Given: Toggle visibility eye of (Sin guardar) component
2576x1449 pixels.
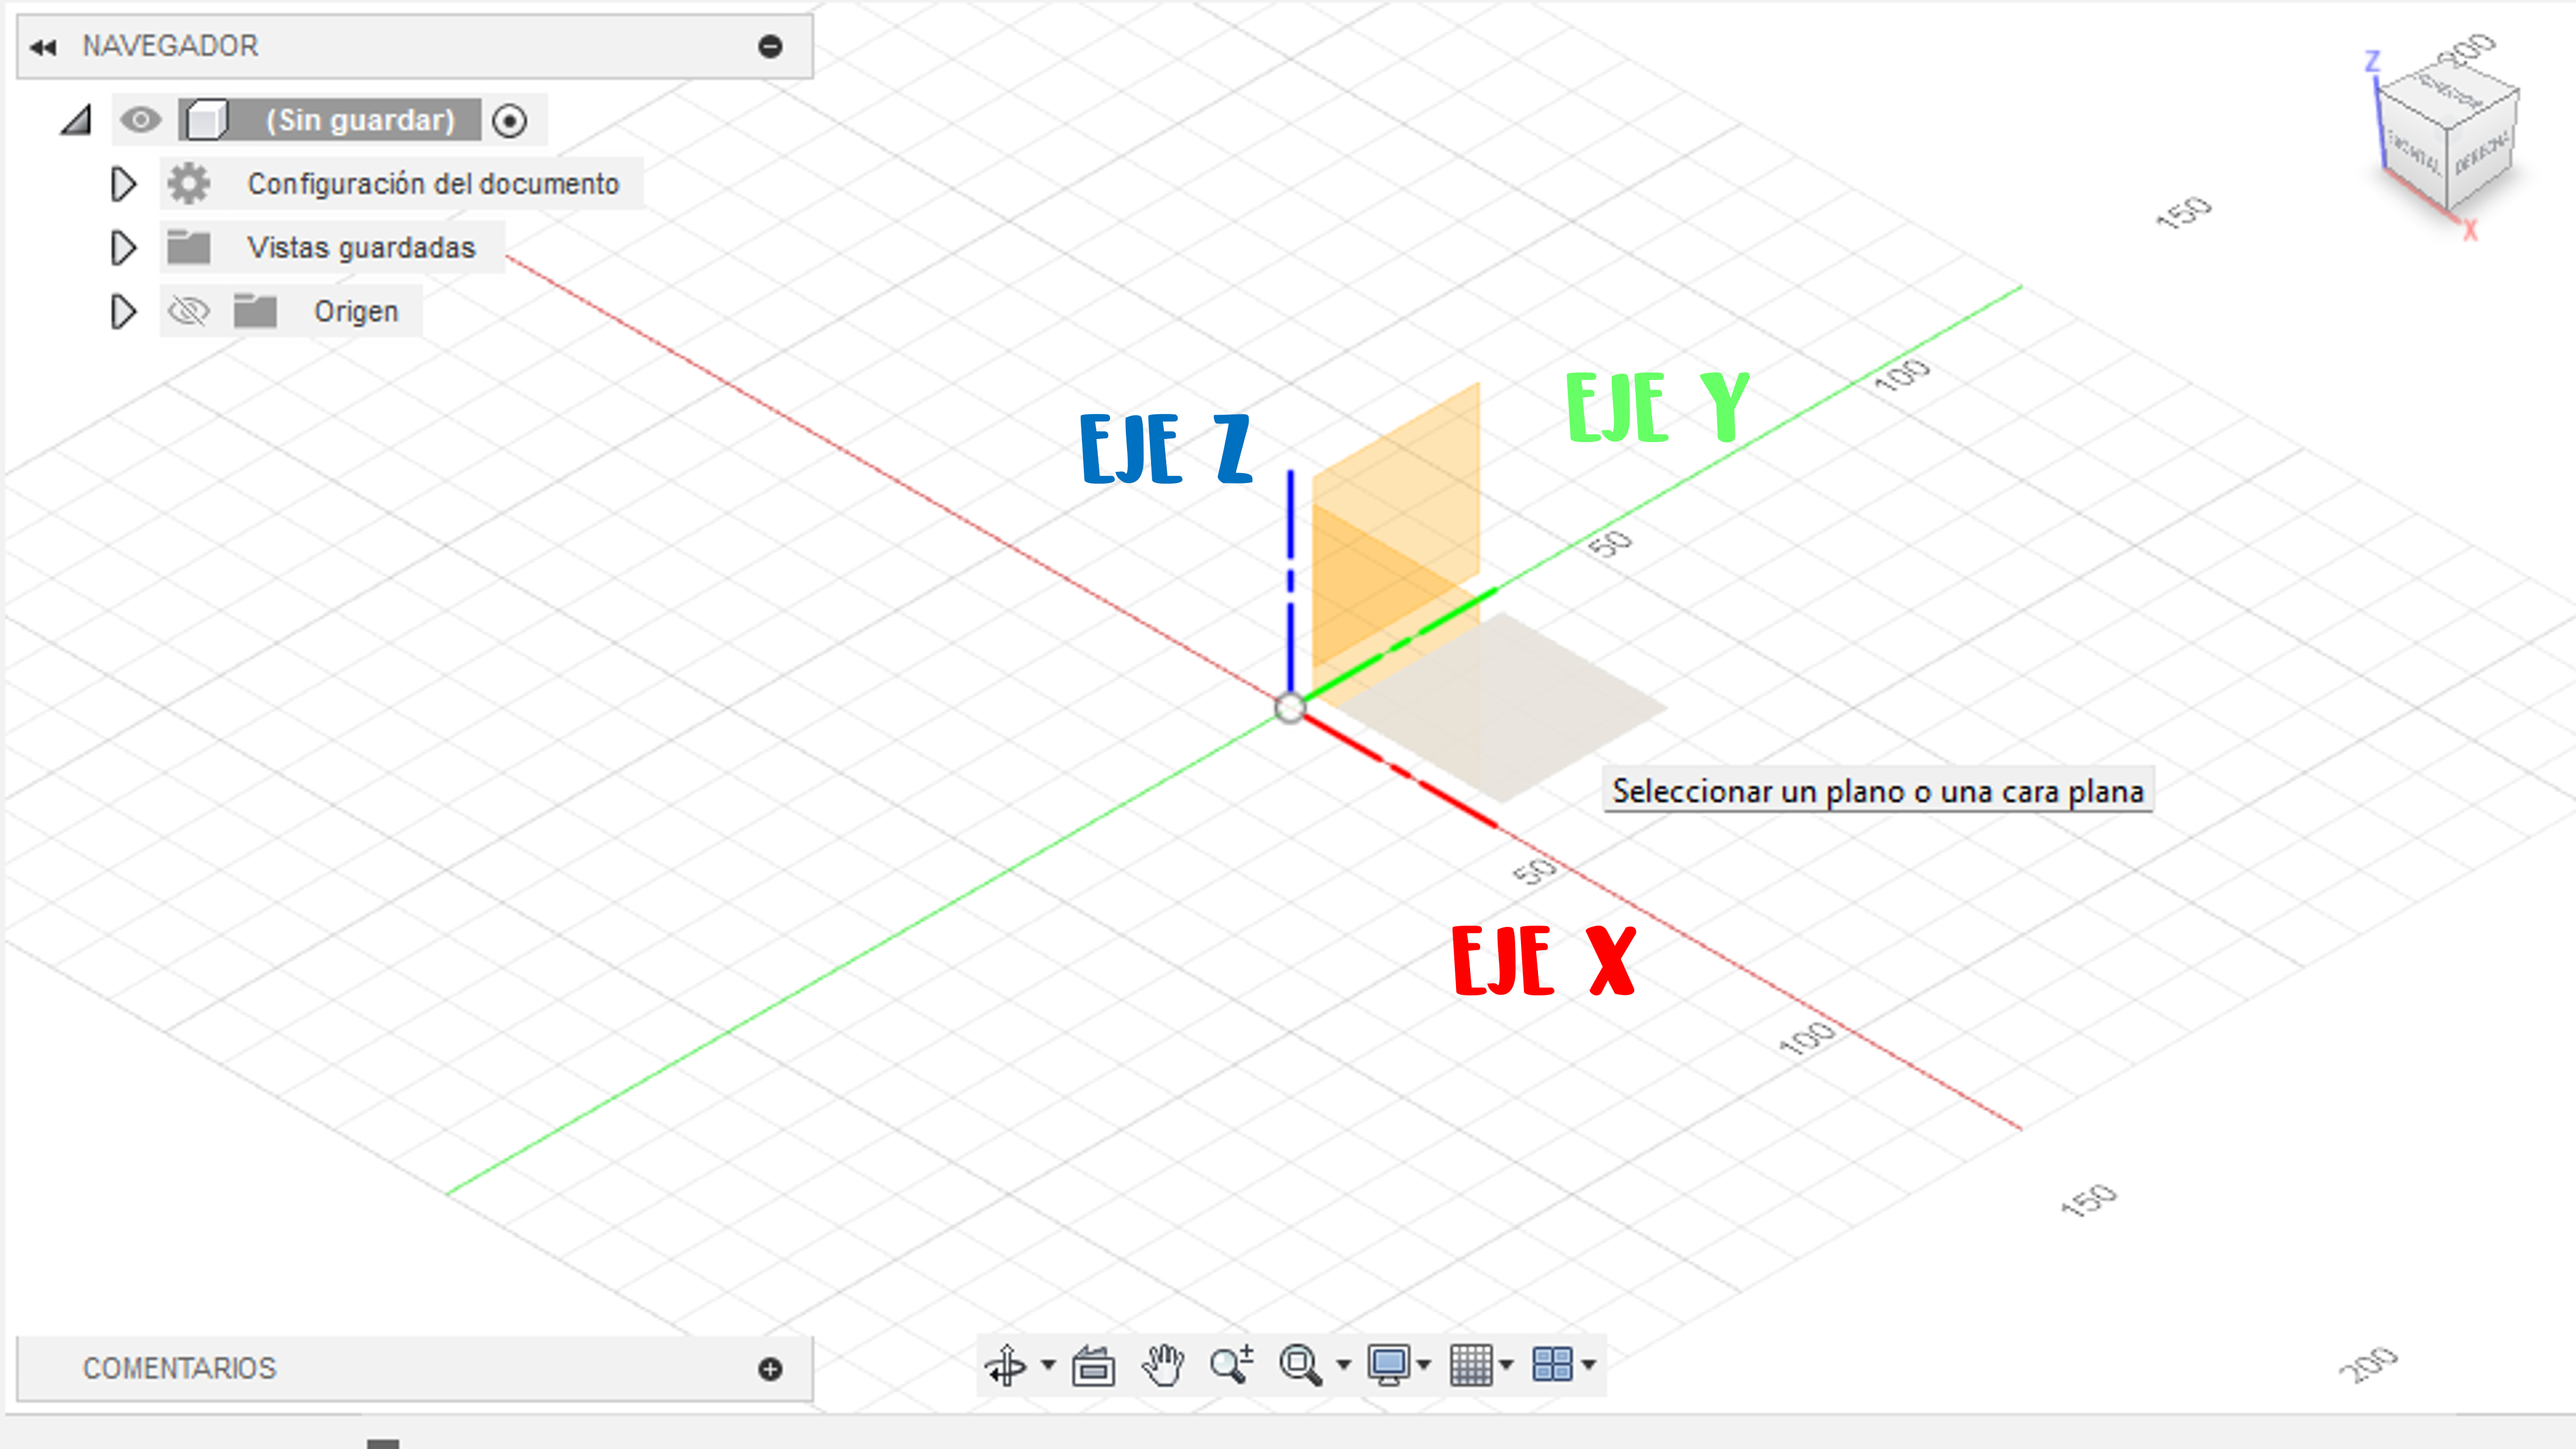Looking at the screenshot, I should 140,120.
